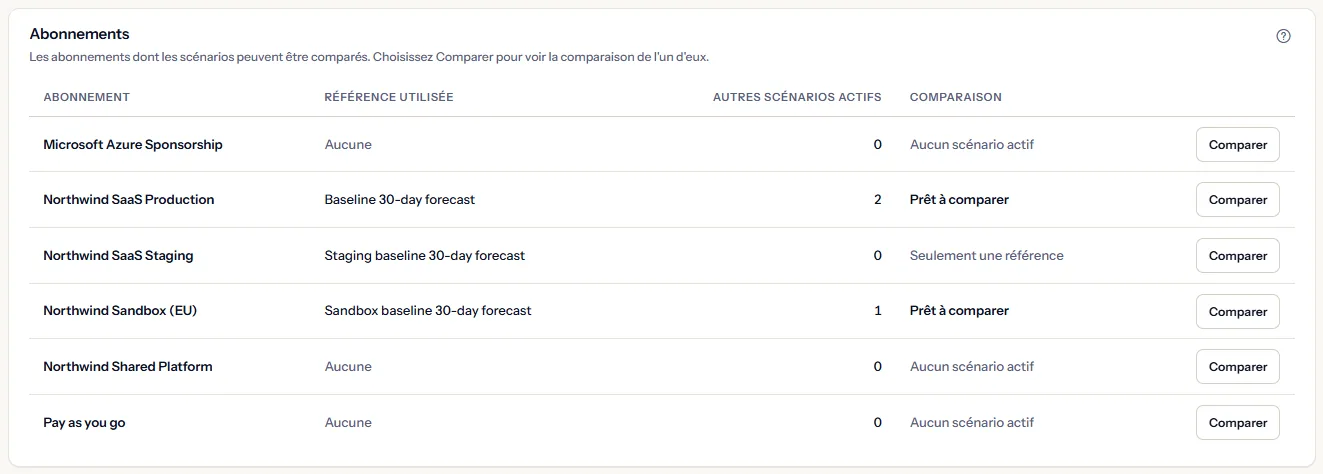1323x474 pixels.
Task: Click Comparer for Pay as you go
Action: click(1238, 422)
